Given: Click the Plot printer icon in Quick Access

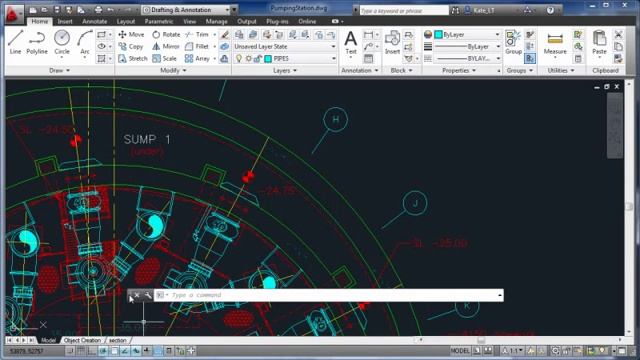Looking at the screenshot, I should (98, 9).
